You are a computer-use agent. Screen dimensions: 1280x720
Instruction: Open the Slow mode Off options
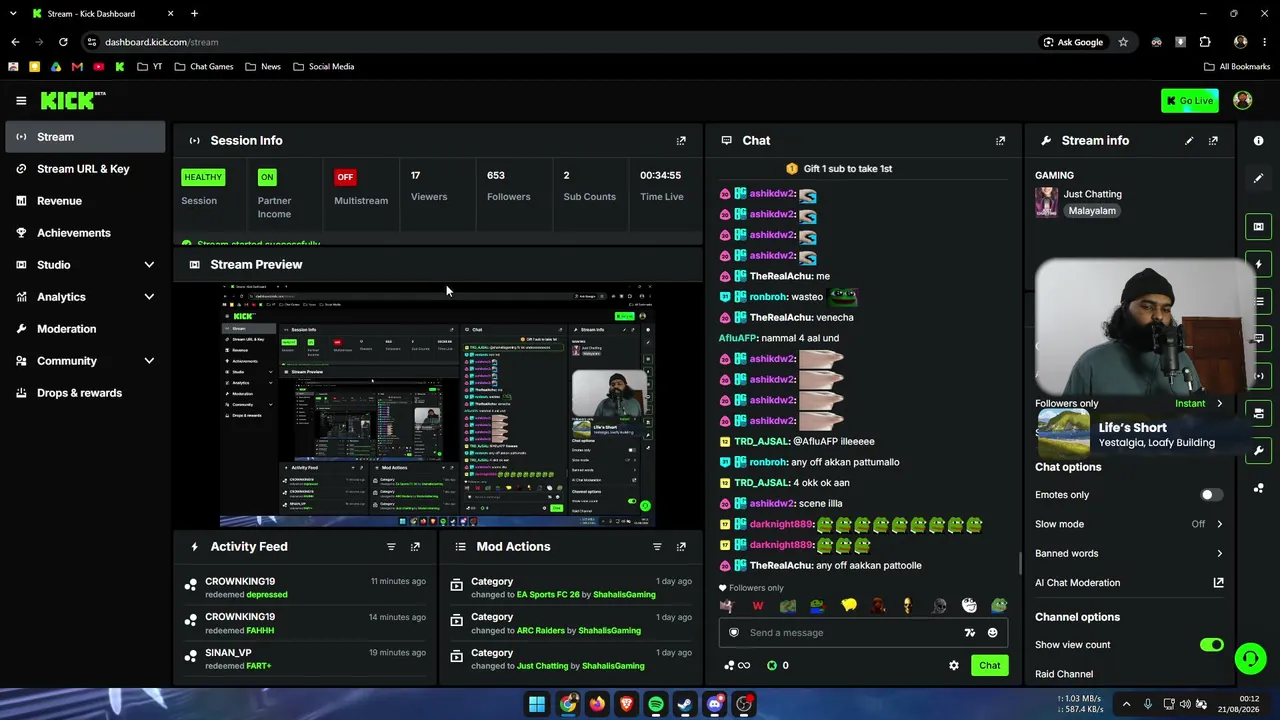point(1207,524)
